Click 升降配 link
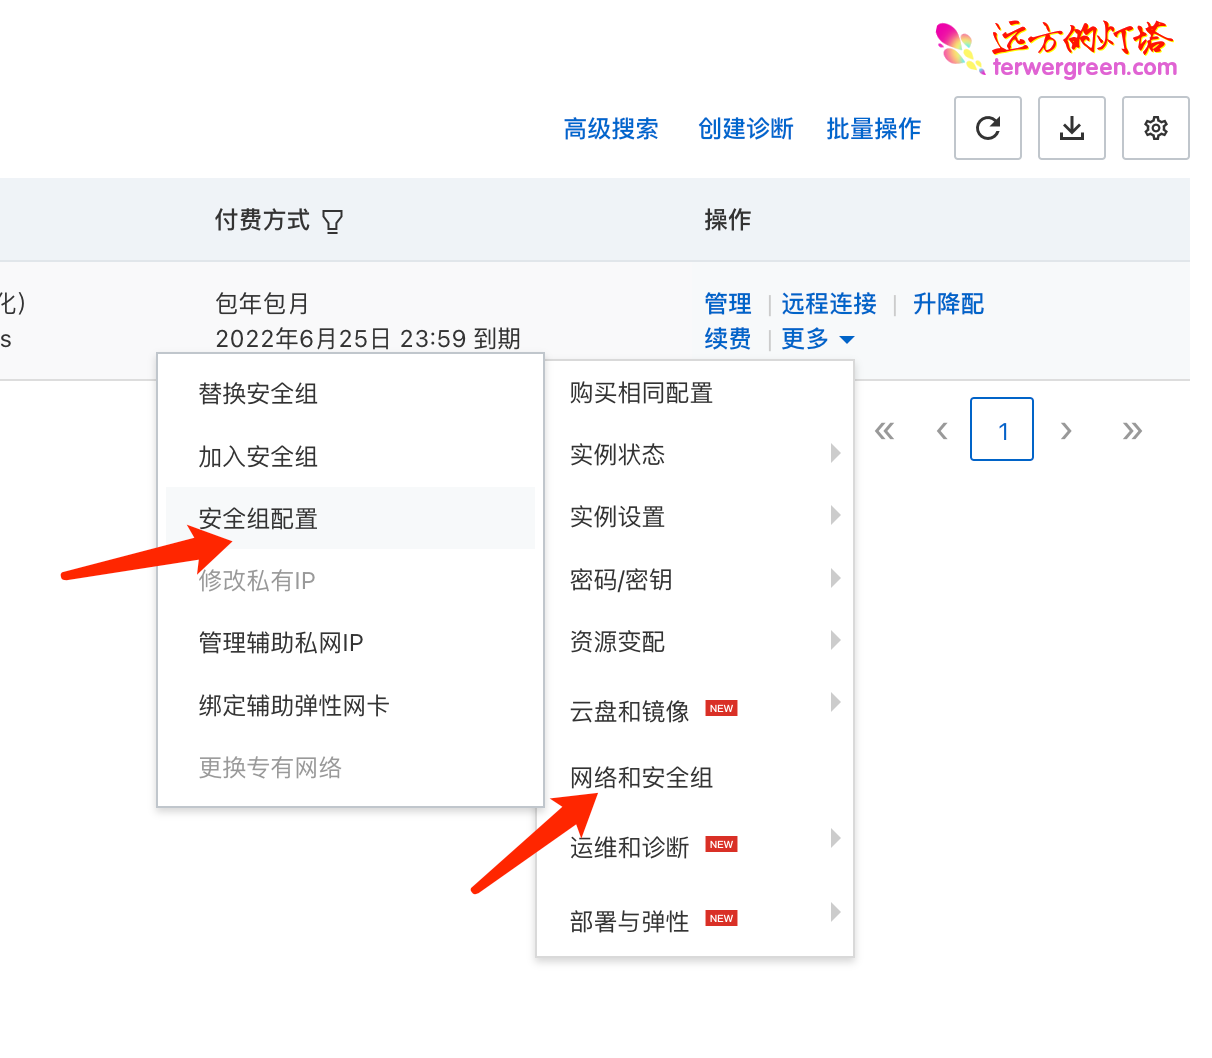 click(949, 304)
